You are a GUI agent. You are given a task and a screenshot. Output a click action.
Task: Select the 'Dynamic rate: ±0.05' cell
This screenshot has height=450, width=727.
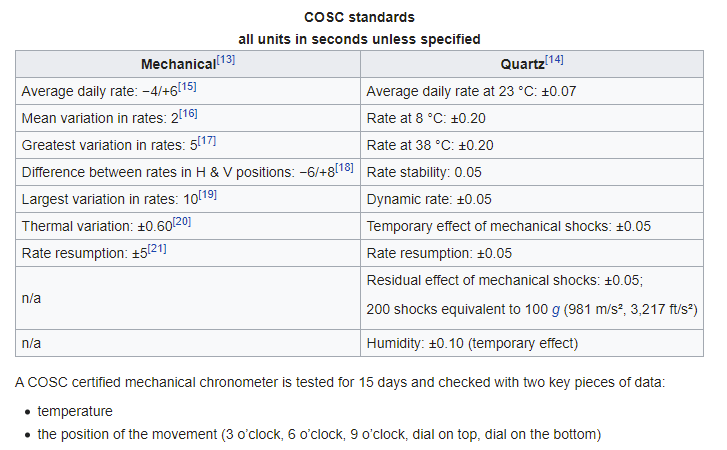429,199
